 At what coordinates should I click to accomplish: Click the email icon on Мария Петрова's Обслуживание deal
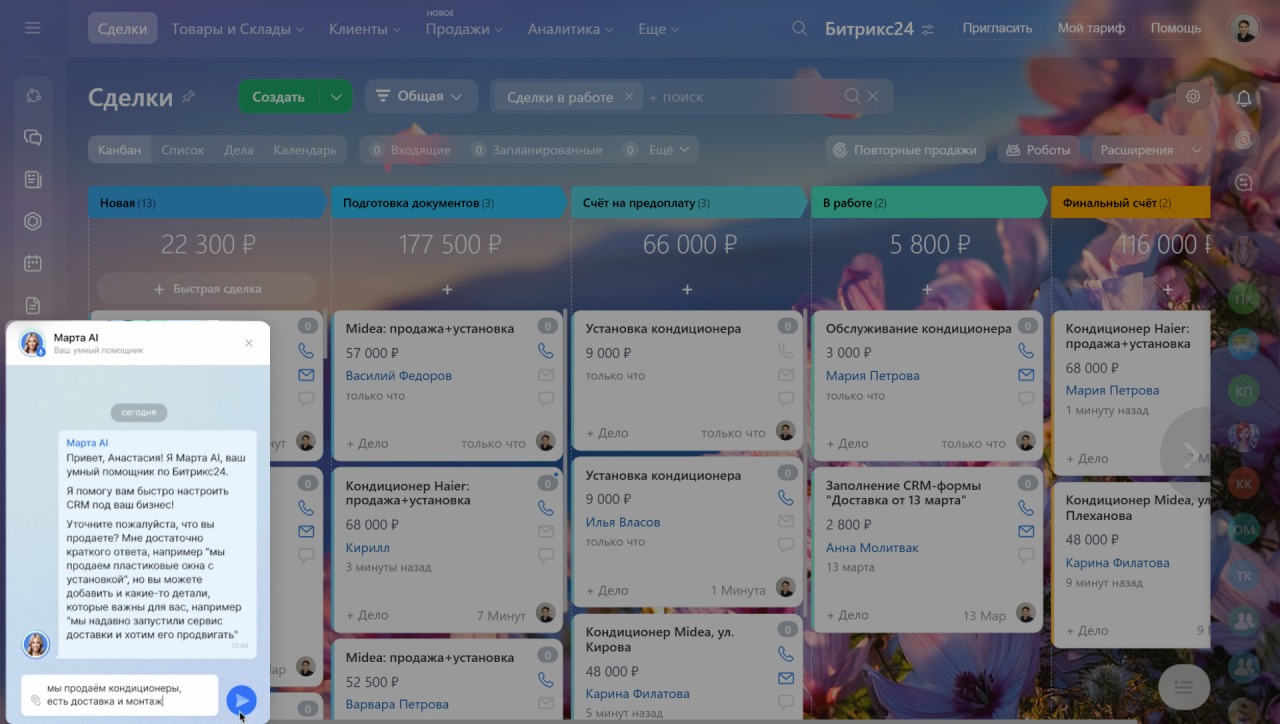click(1025, 375)
